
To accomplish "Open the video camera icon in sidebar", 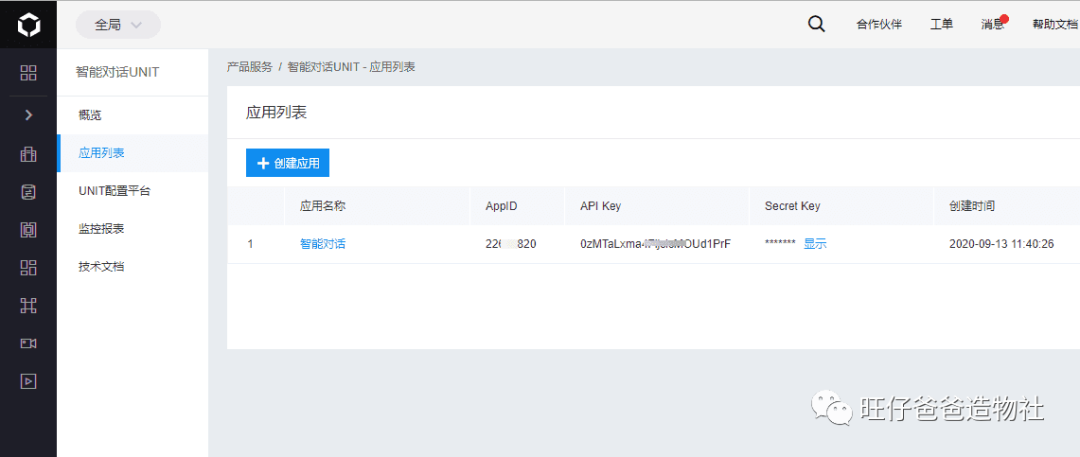I will point(28,343).
